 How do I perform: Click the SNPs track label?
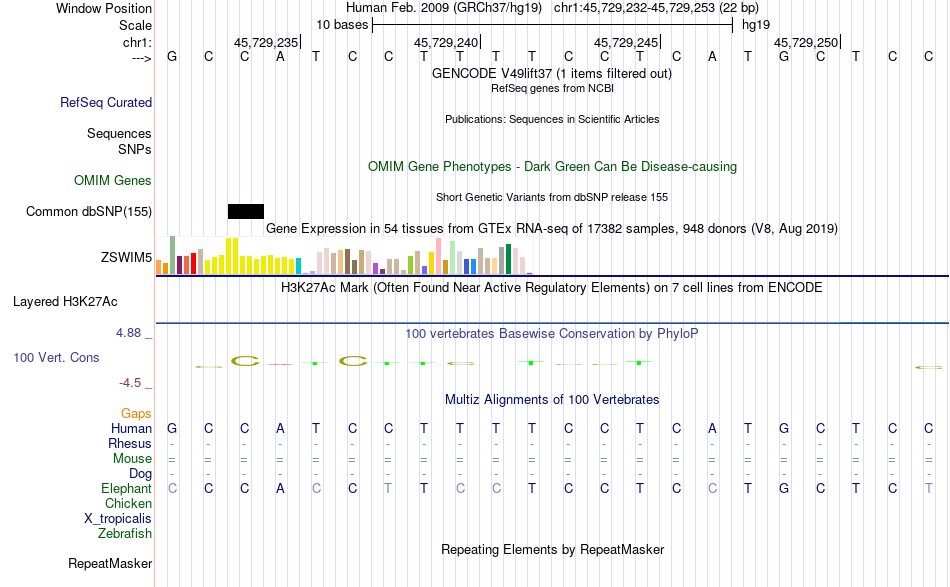tap(135, 149)
